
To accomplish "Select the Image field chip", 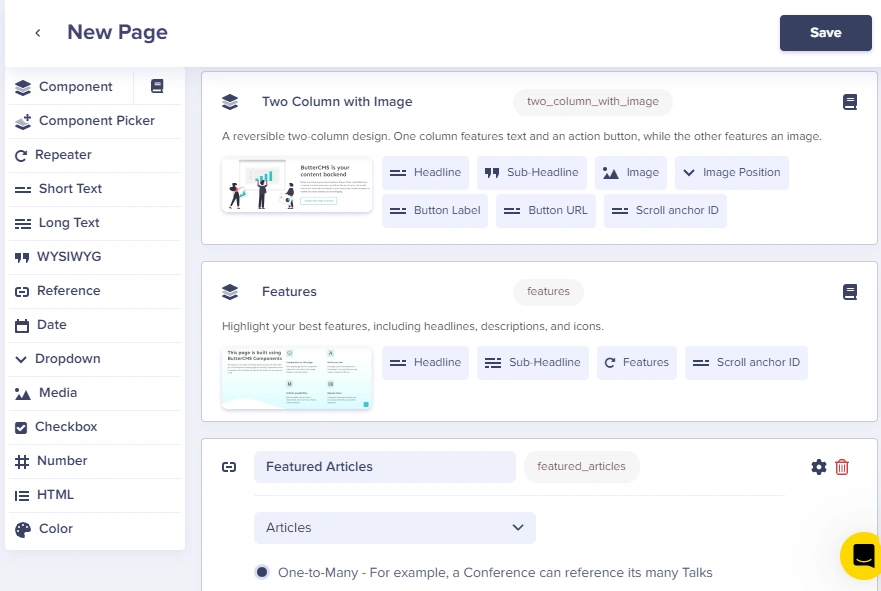I will (630, 172).
